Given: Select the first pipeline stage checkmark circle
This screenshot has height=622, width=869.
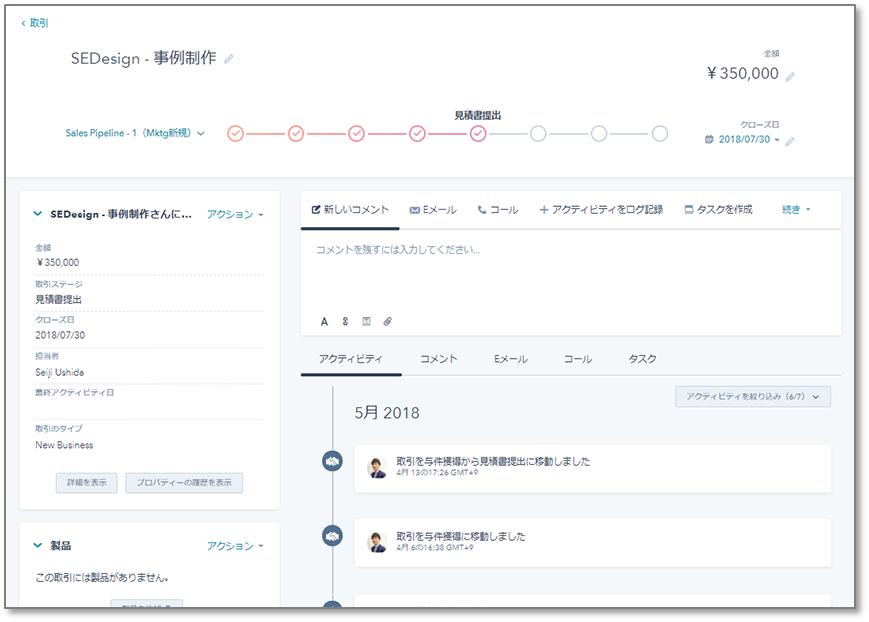Looking at the screenshot, I should pyautogui.click(x=235, y=133).
